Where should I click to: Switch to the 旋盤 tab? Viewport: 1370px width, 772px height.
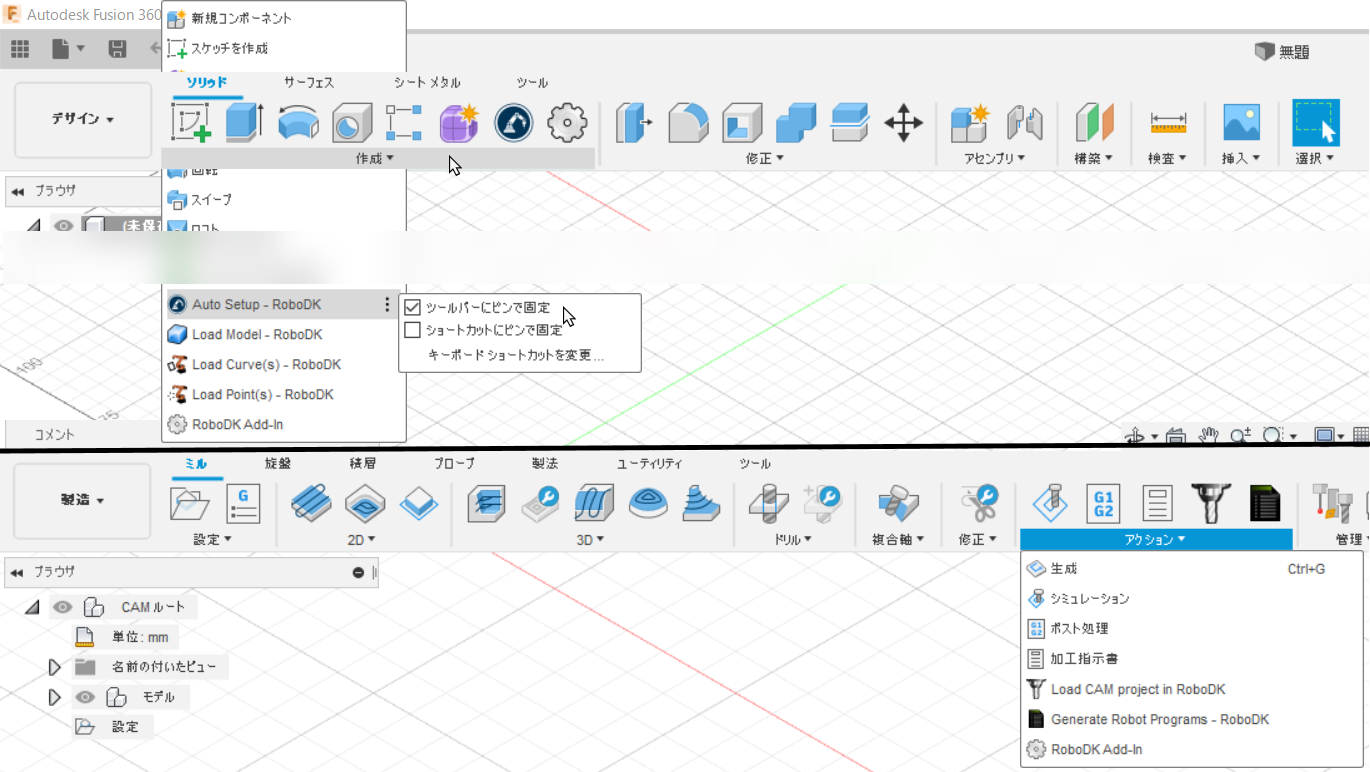(x=278, y=463)
